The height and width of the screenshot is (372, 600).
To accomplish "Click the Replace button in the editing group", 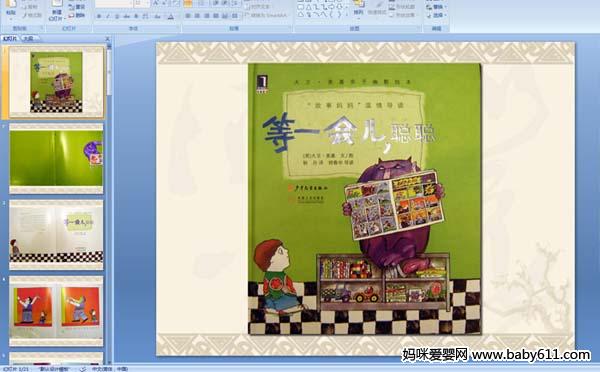I will [435, 7].
